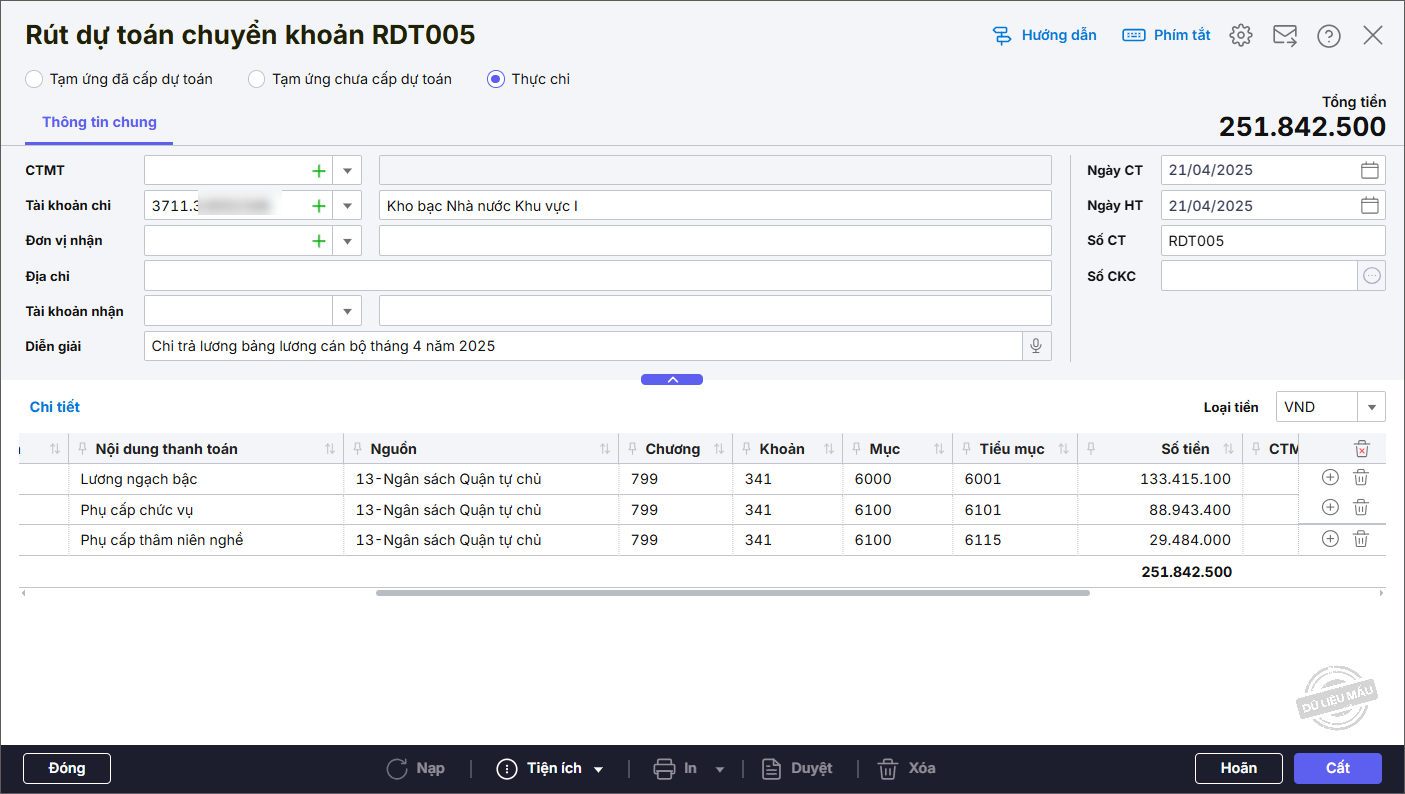Image resolution: width=1405 pixels, height=794 pixels.
Task: Choose the Thực chi radio button
Action: tap(496, 79)
